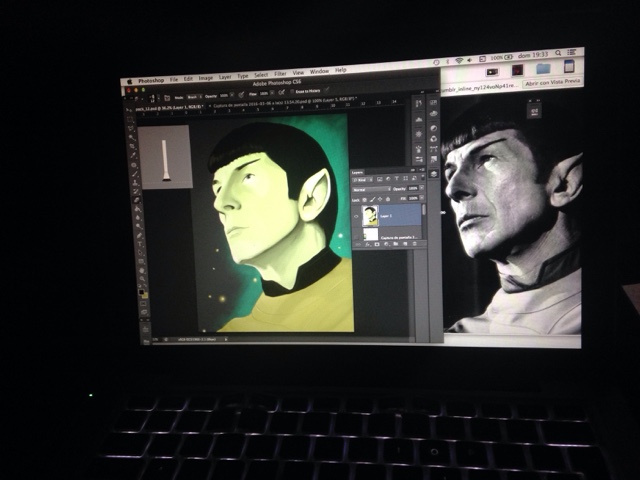This screenshot has width=640, height=480.
Task: Click the new group folder icon
Action: (396, 244)
